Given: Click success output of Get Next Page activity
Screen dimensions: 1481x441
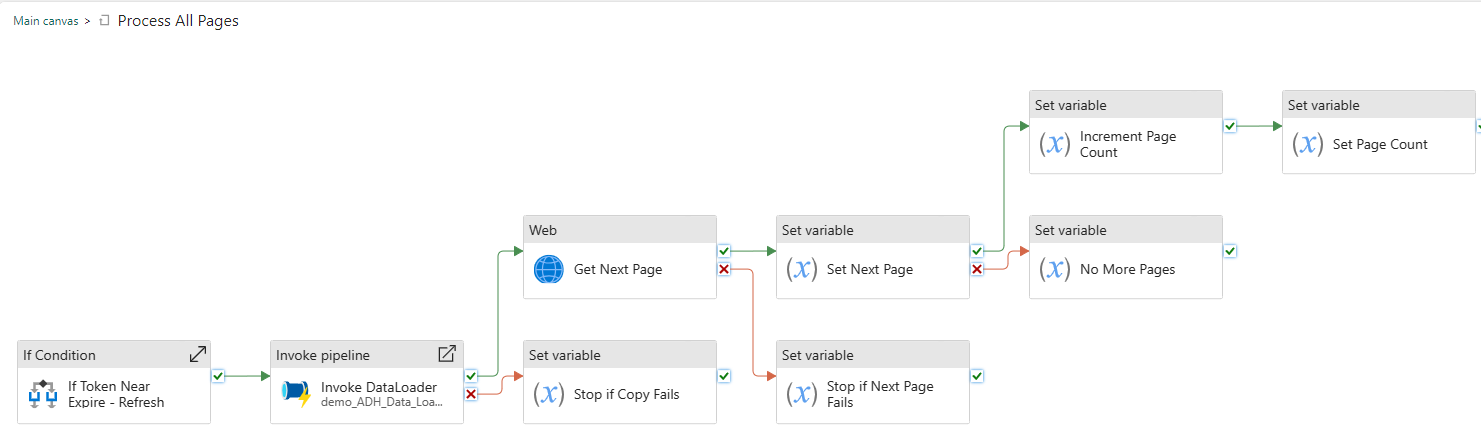Looking at the screenshot, I should coord(724,251).
